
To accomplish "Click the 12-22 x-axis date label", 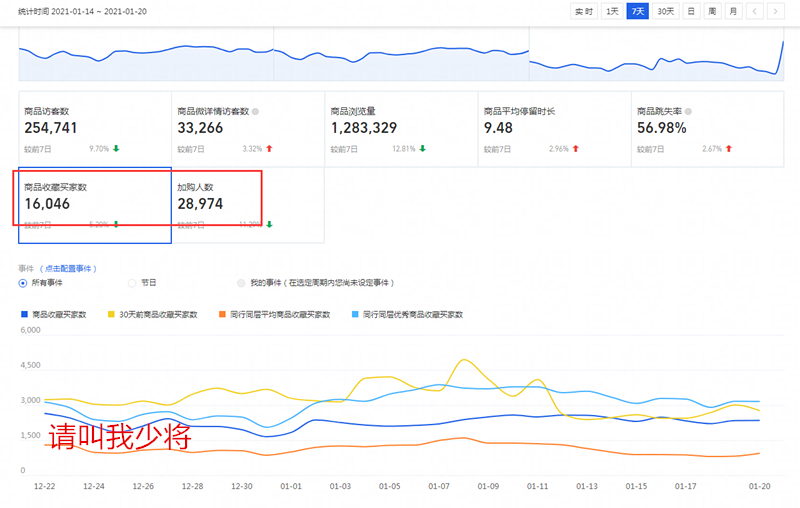I will pyautogui.click(x=44, y=487).
